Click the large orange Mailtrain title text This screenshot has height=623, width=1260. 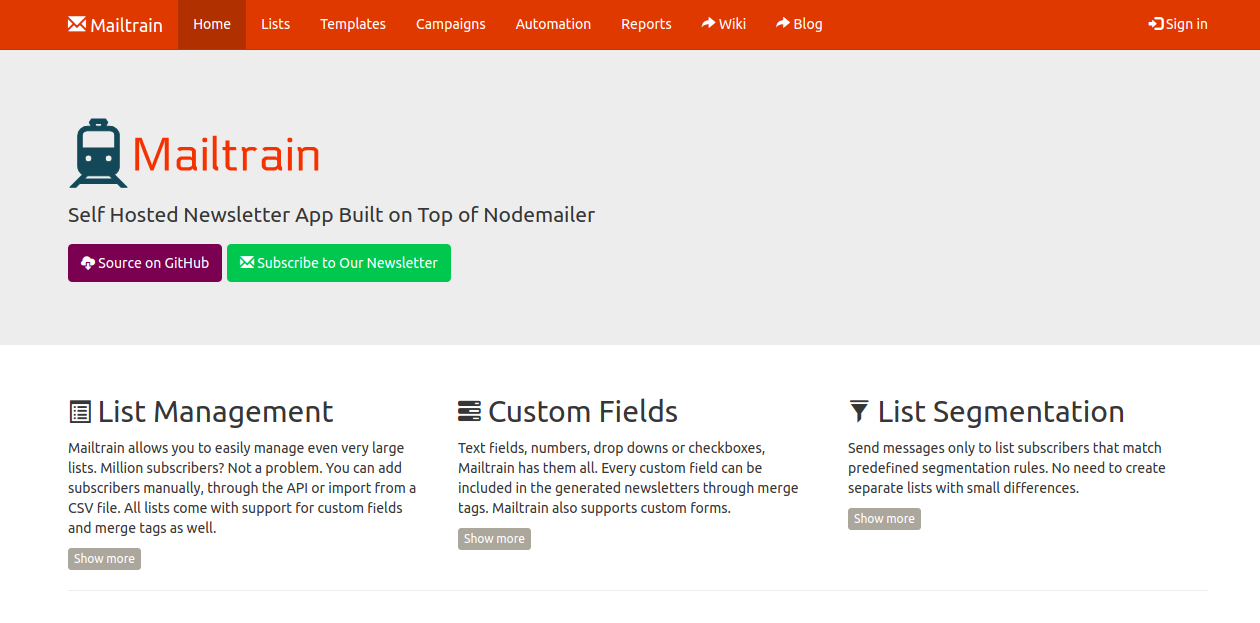coord(226,155)
